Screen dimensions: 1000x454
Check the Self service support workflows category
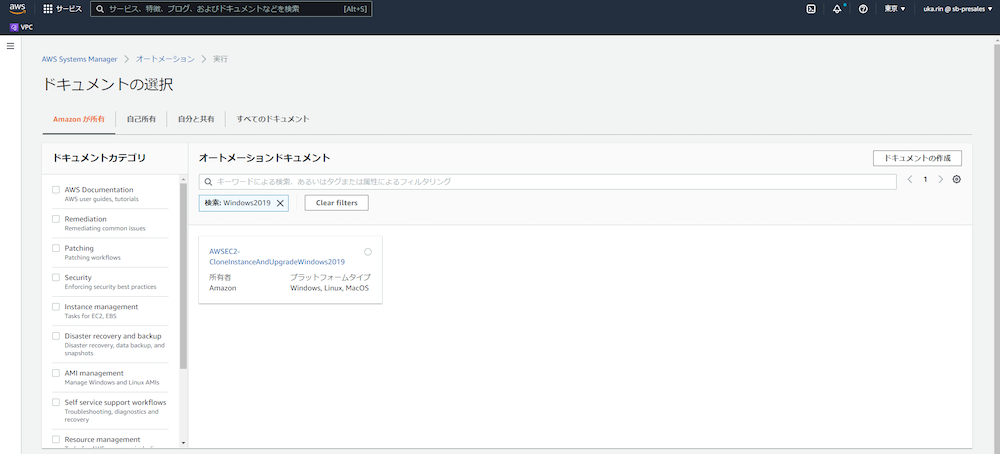tap(56, 402)
